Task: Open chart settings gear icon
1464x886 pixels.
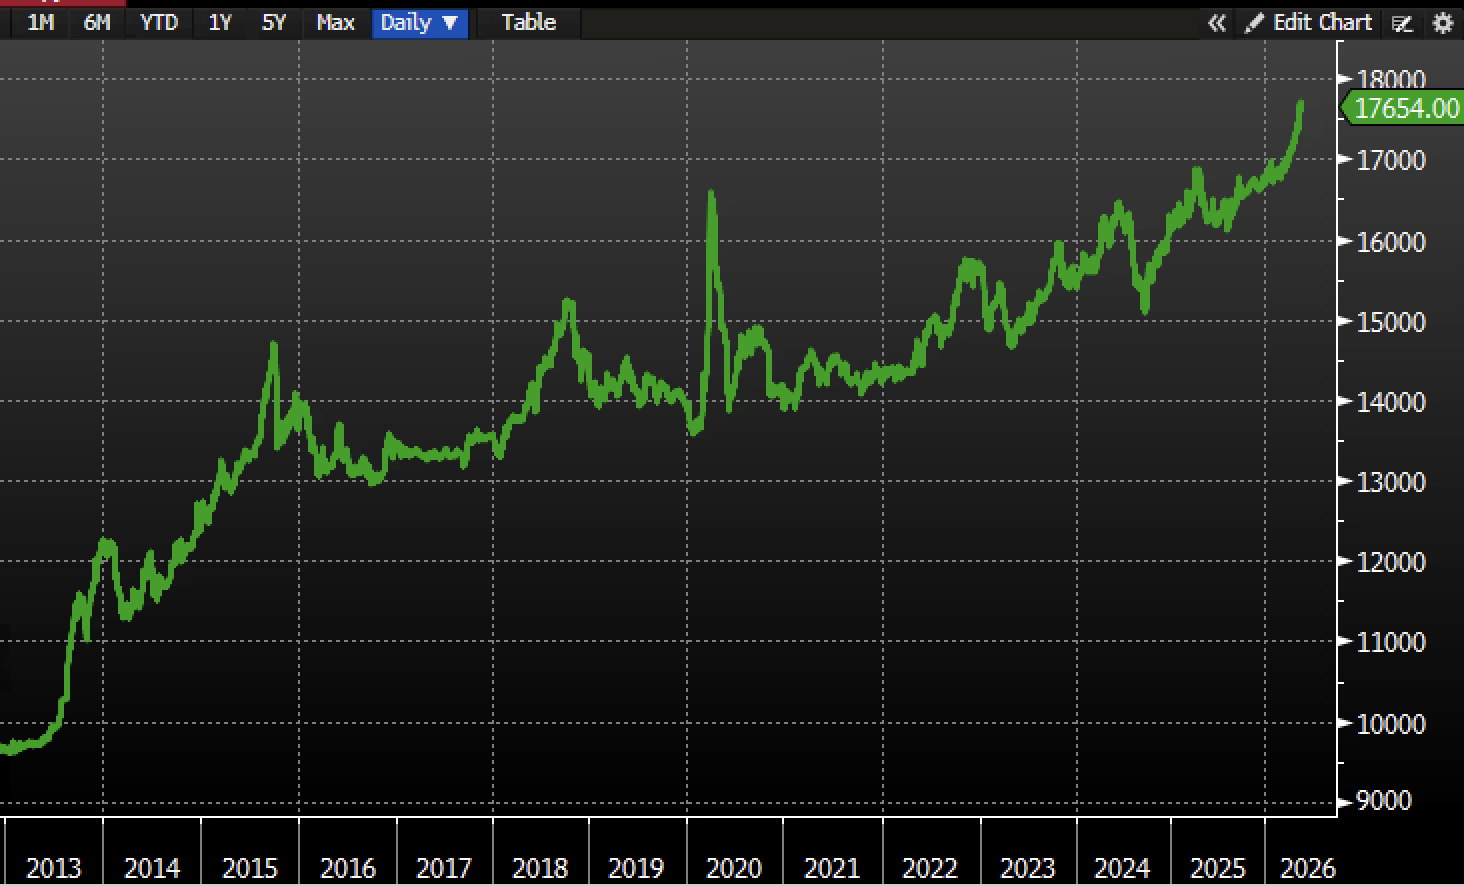Action: point(1443,23)
